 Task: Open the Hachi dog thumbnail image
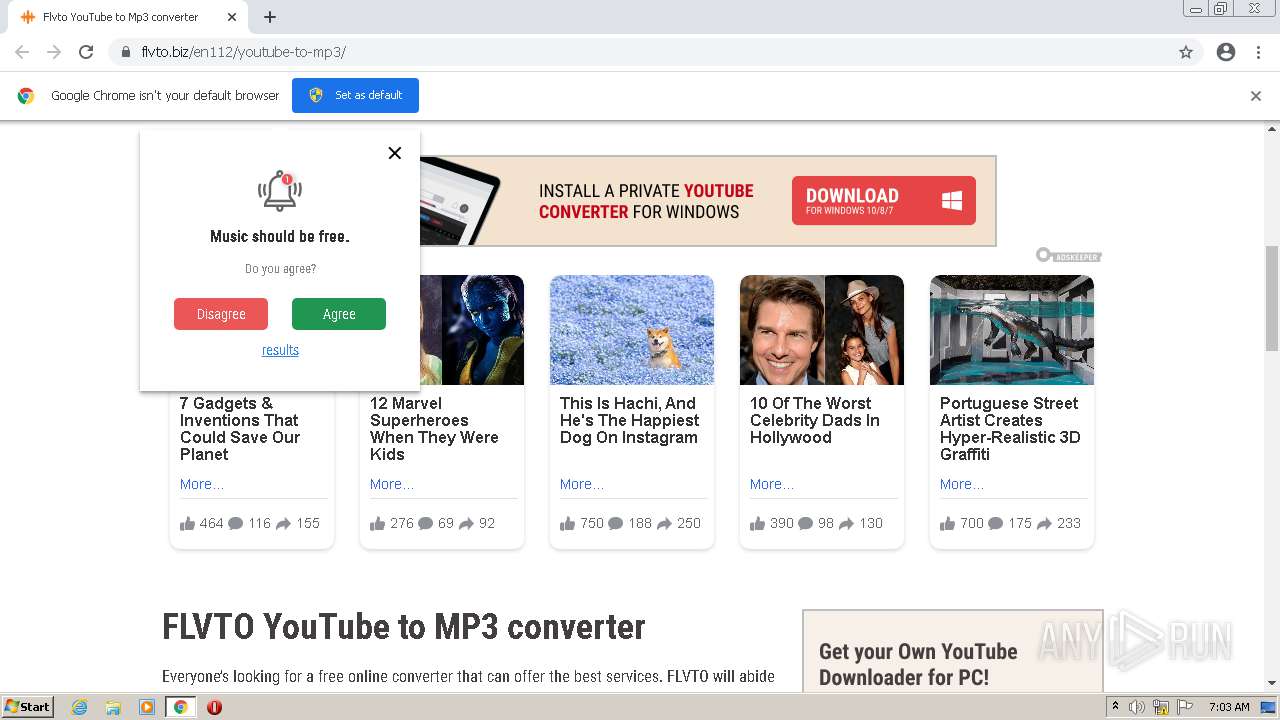point(632,330)
